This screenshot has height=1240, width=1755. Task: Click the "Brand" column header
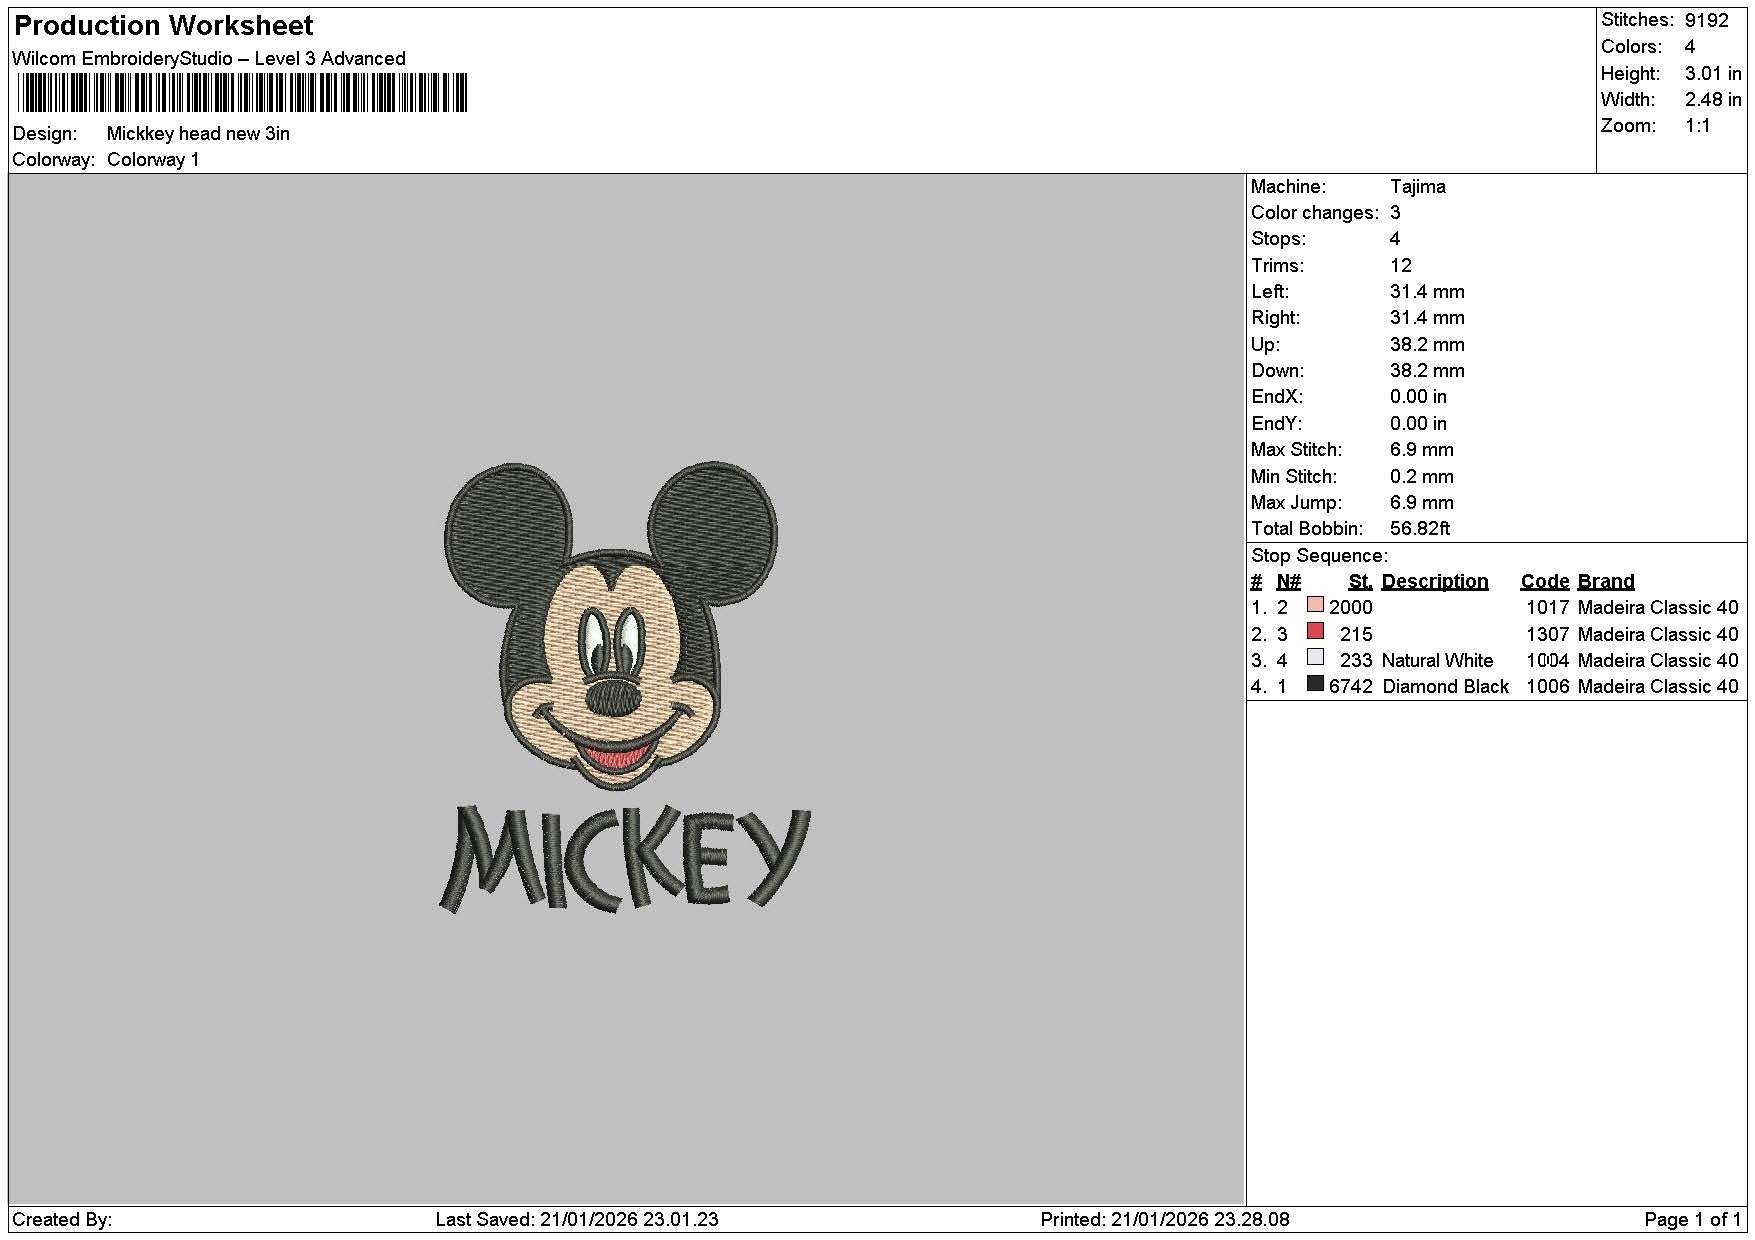1606,581
